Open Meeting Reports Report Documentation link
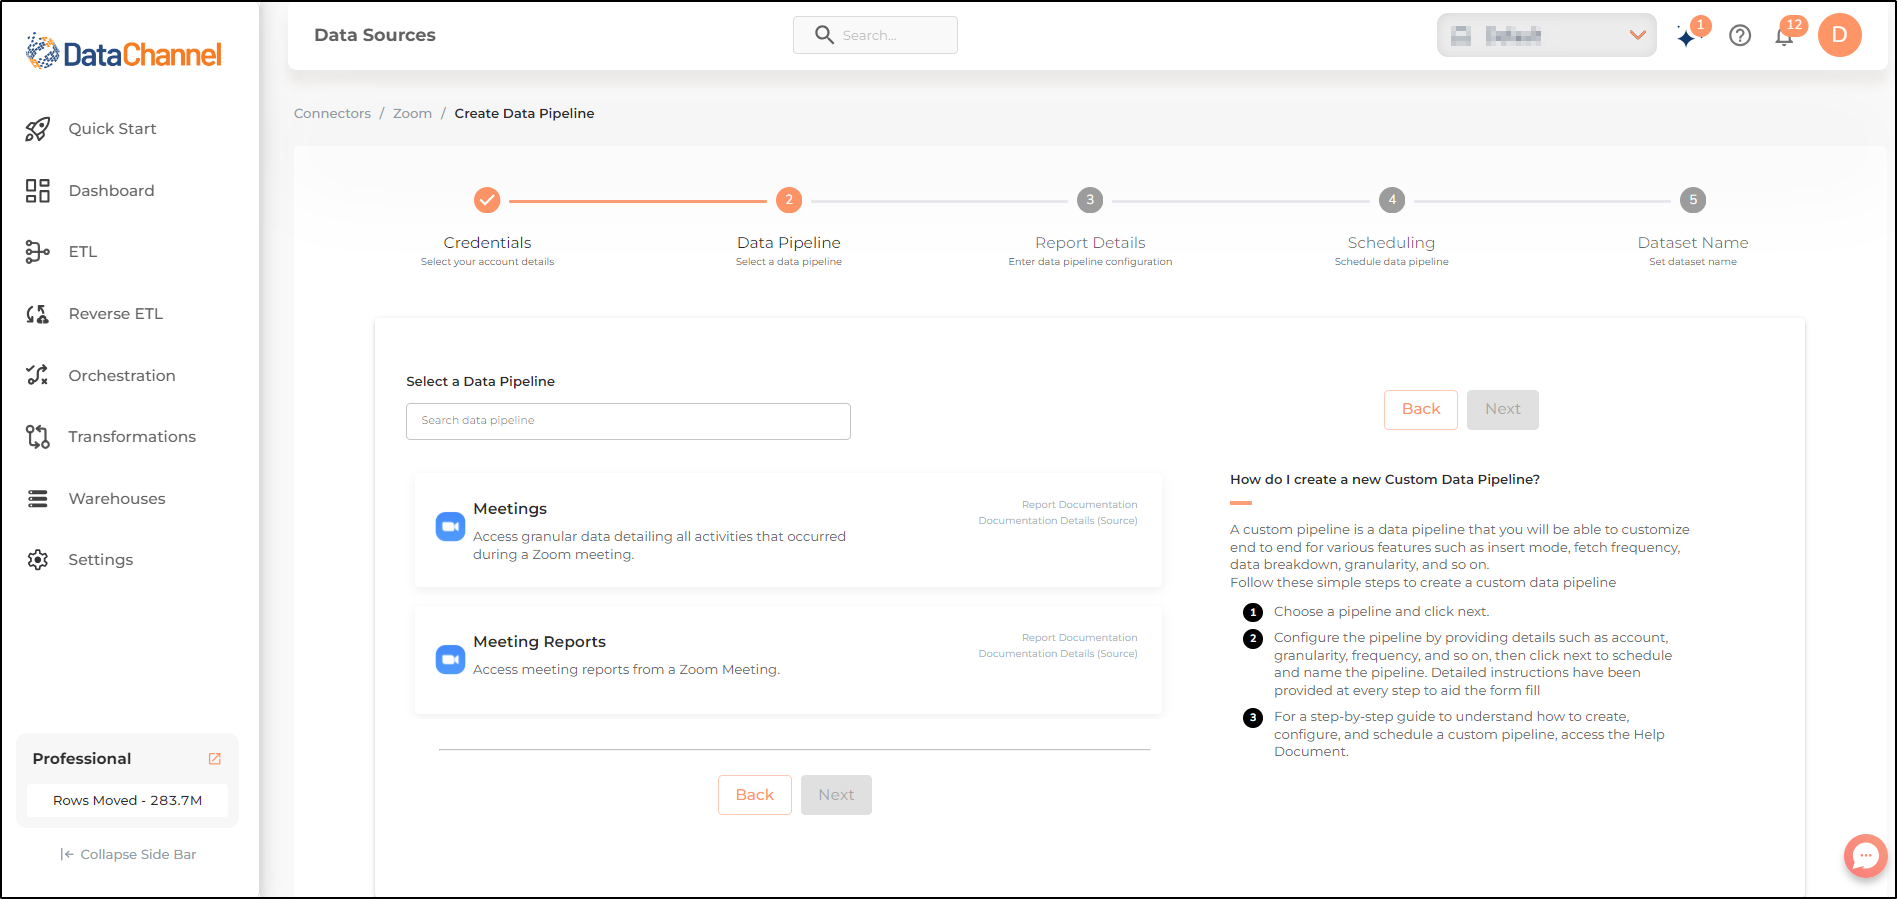The height and width of the screenshot is (899, 1897). [1079, 638]
